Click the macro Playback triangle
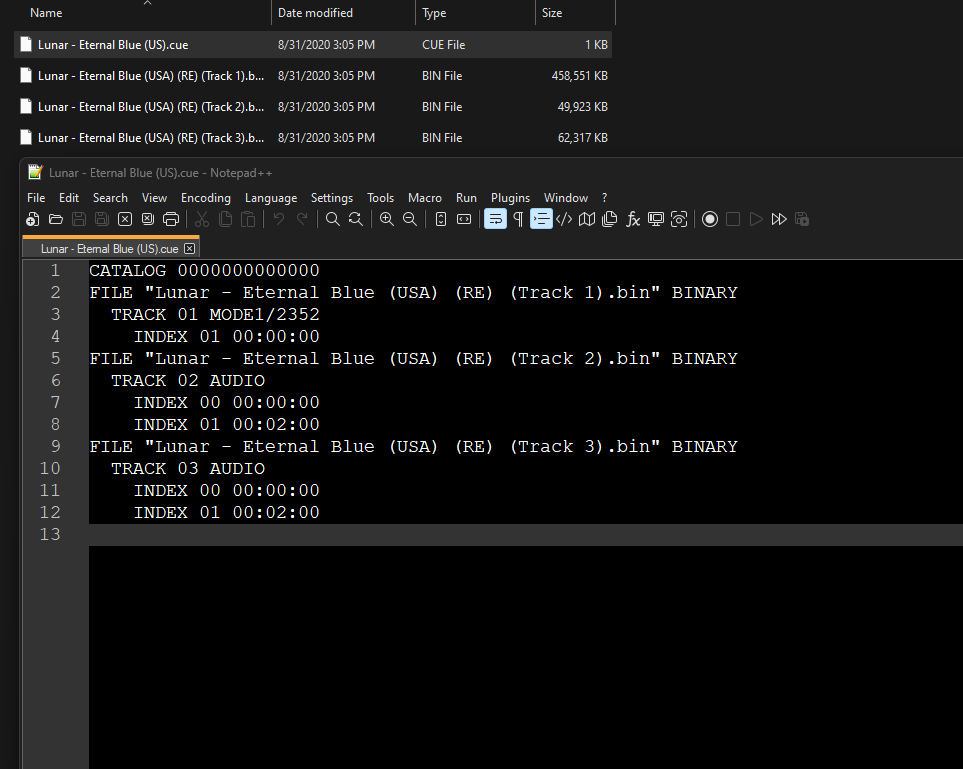The height and width of the screenshot is (769, 963). (756, 219)
